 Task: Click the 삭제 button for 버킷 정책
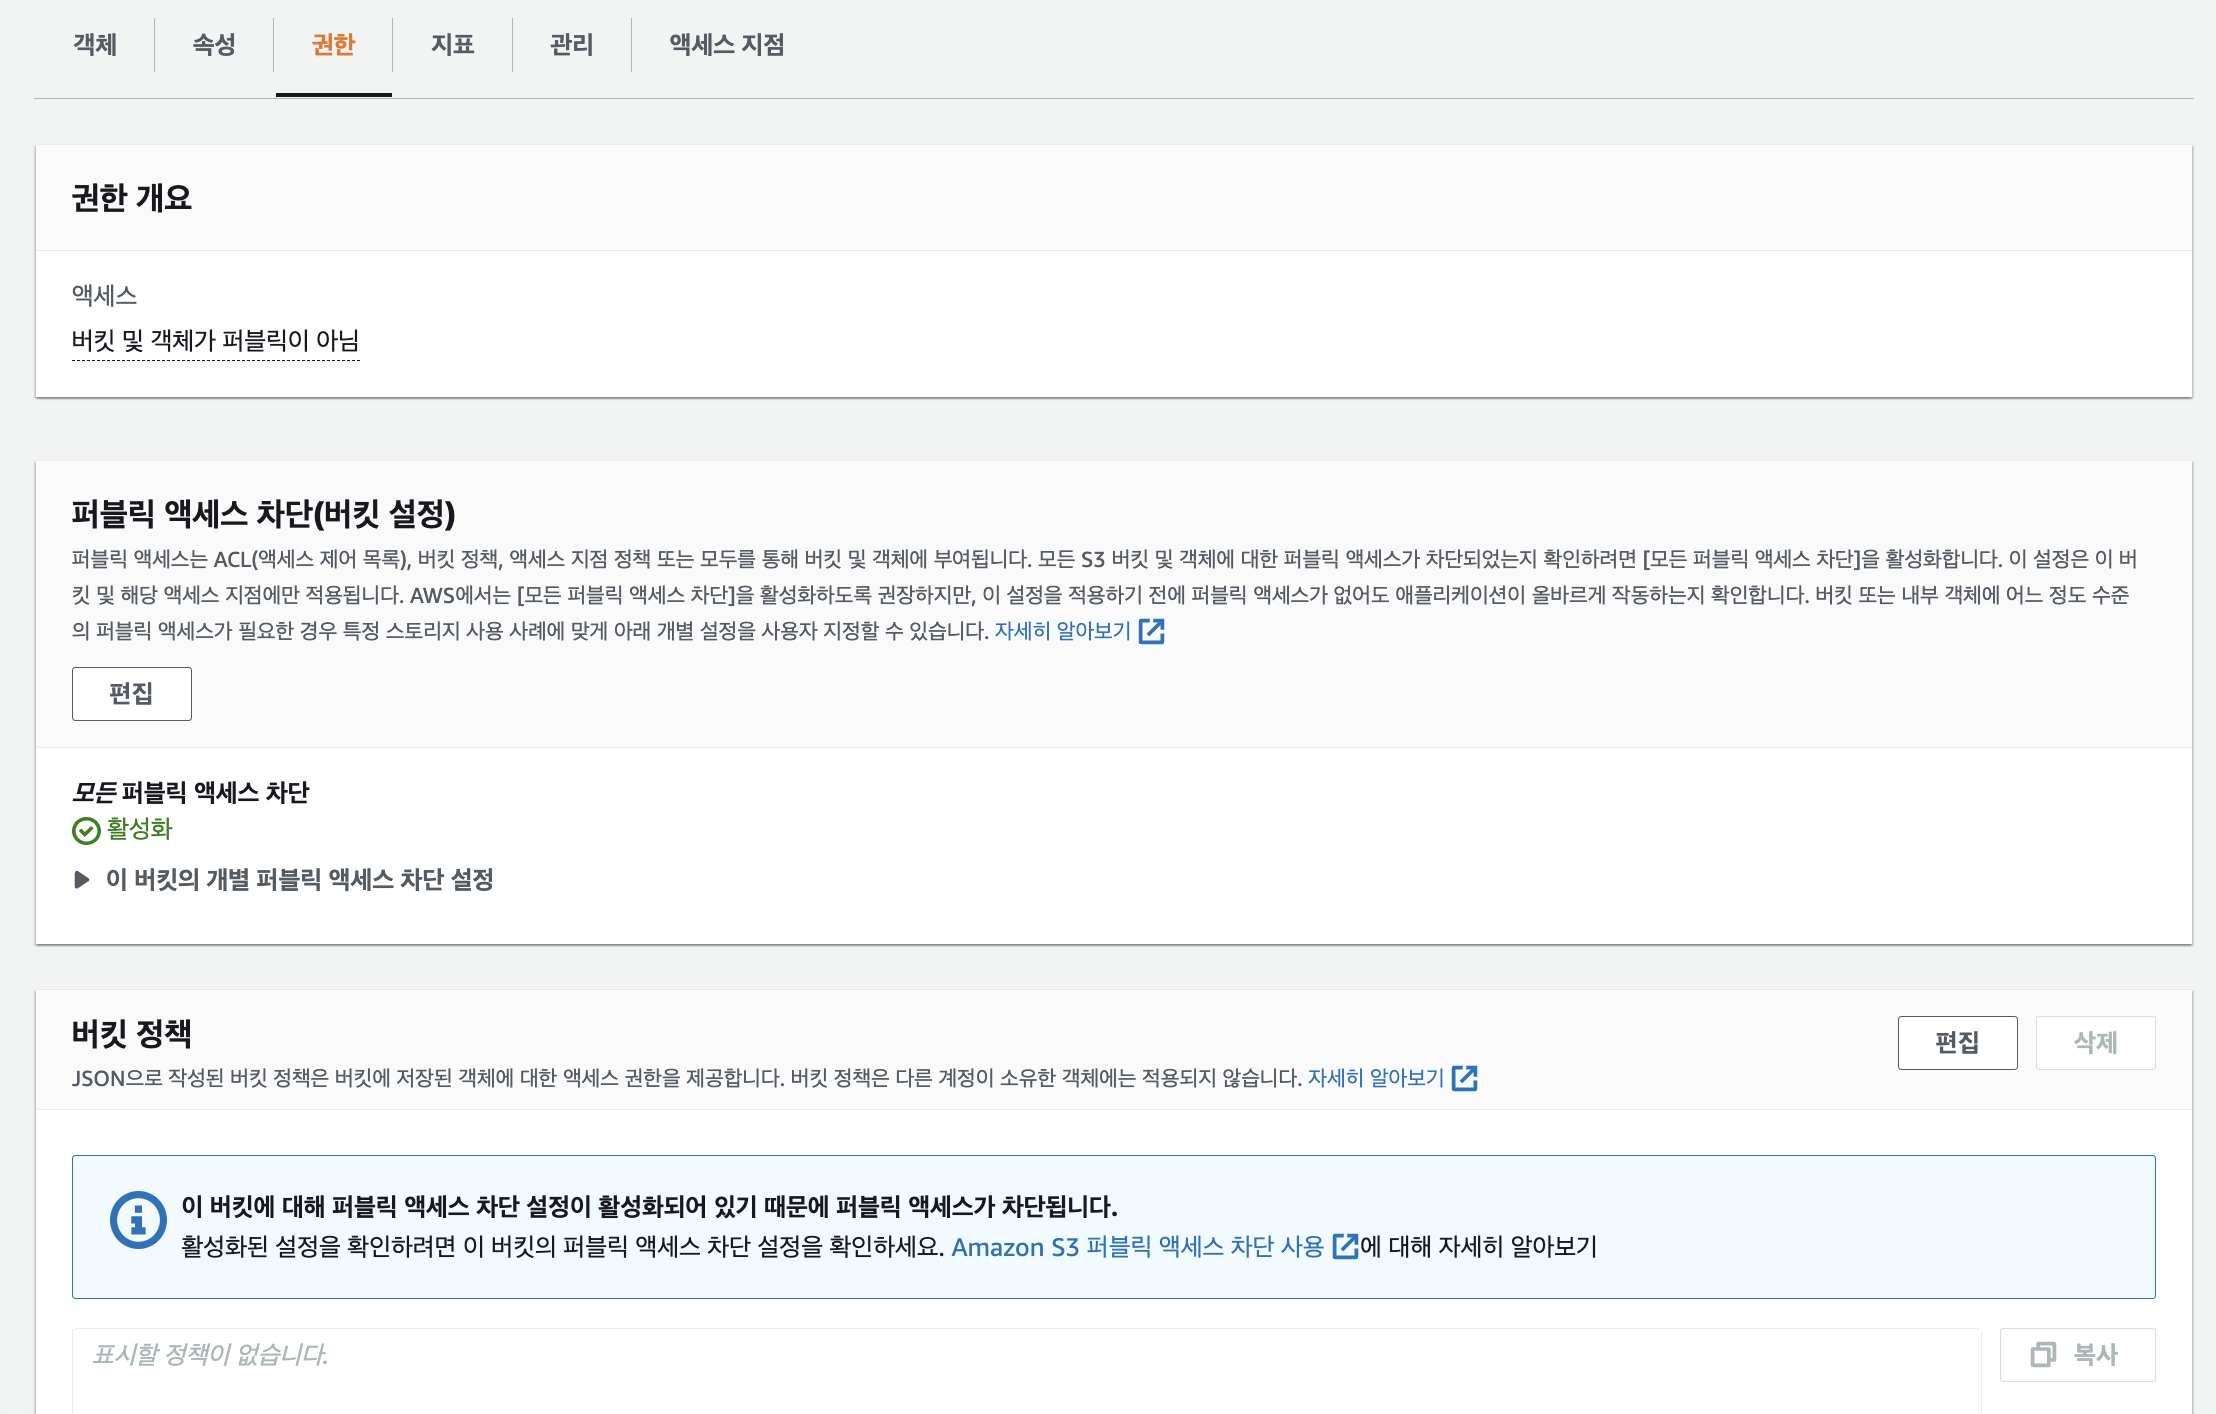(x=2094, y=1042)
